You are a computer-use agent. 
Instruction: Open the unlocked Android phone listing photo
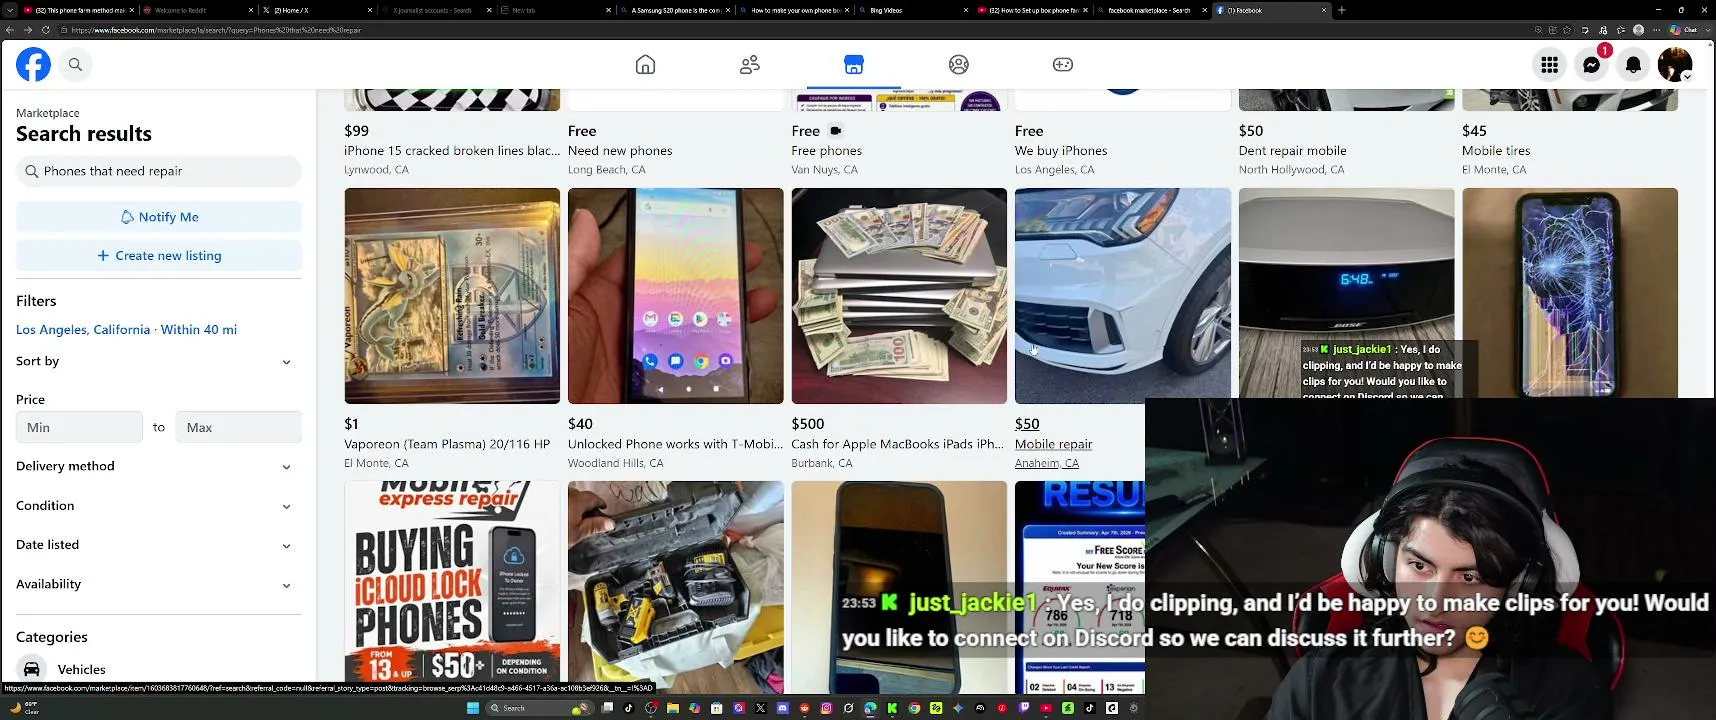pos(676,296)
